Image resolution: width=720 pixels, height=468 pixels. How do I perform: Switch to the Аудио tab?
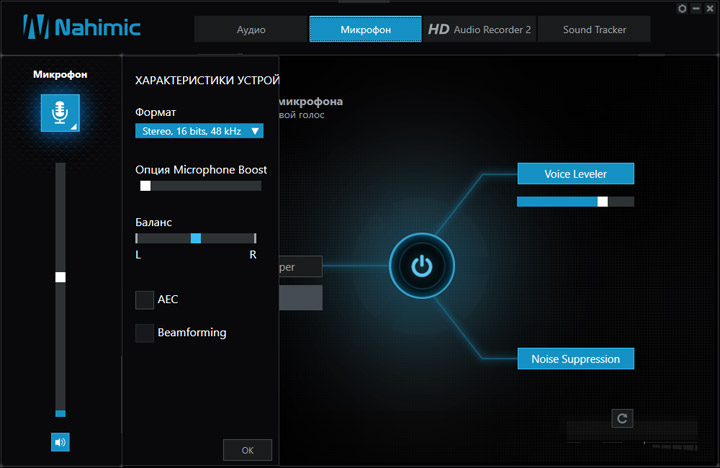pyautogui.click(x=251, y=29)
